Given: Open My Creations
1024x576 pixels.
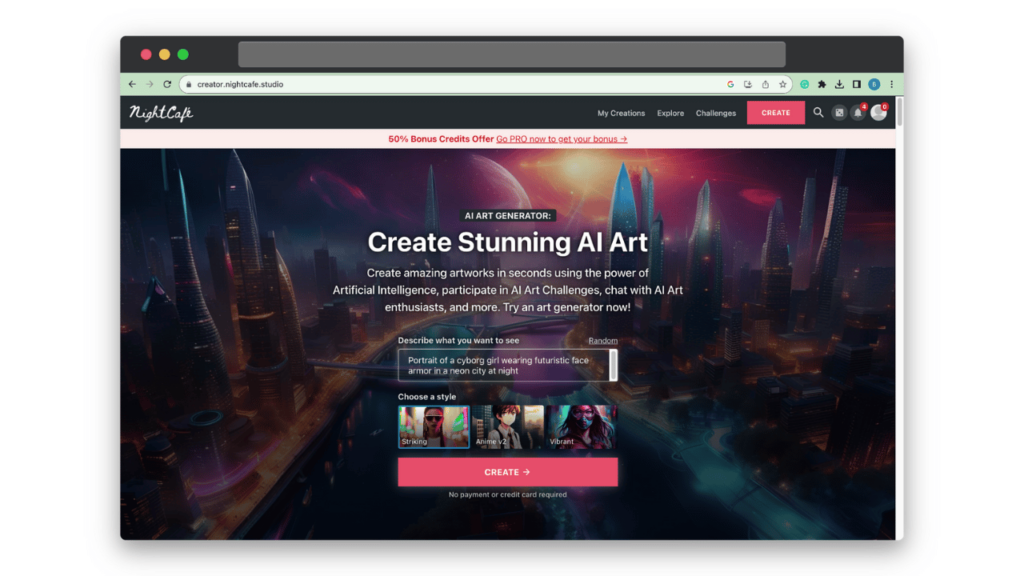Looking at the screenshot, I should pos(620,113).
